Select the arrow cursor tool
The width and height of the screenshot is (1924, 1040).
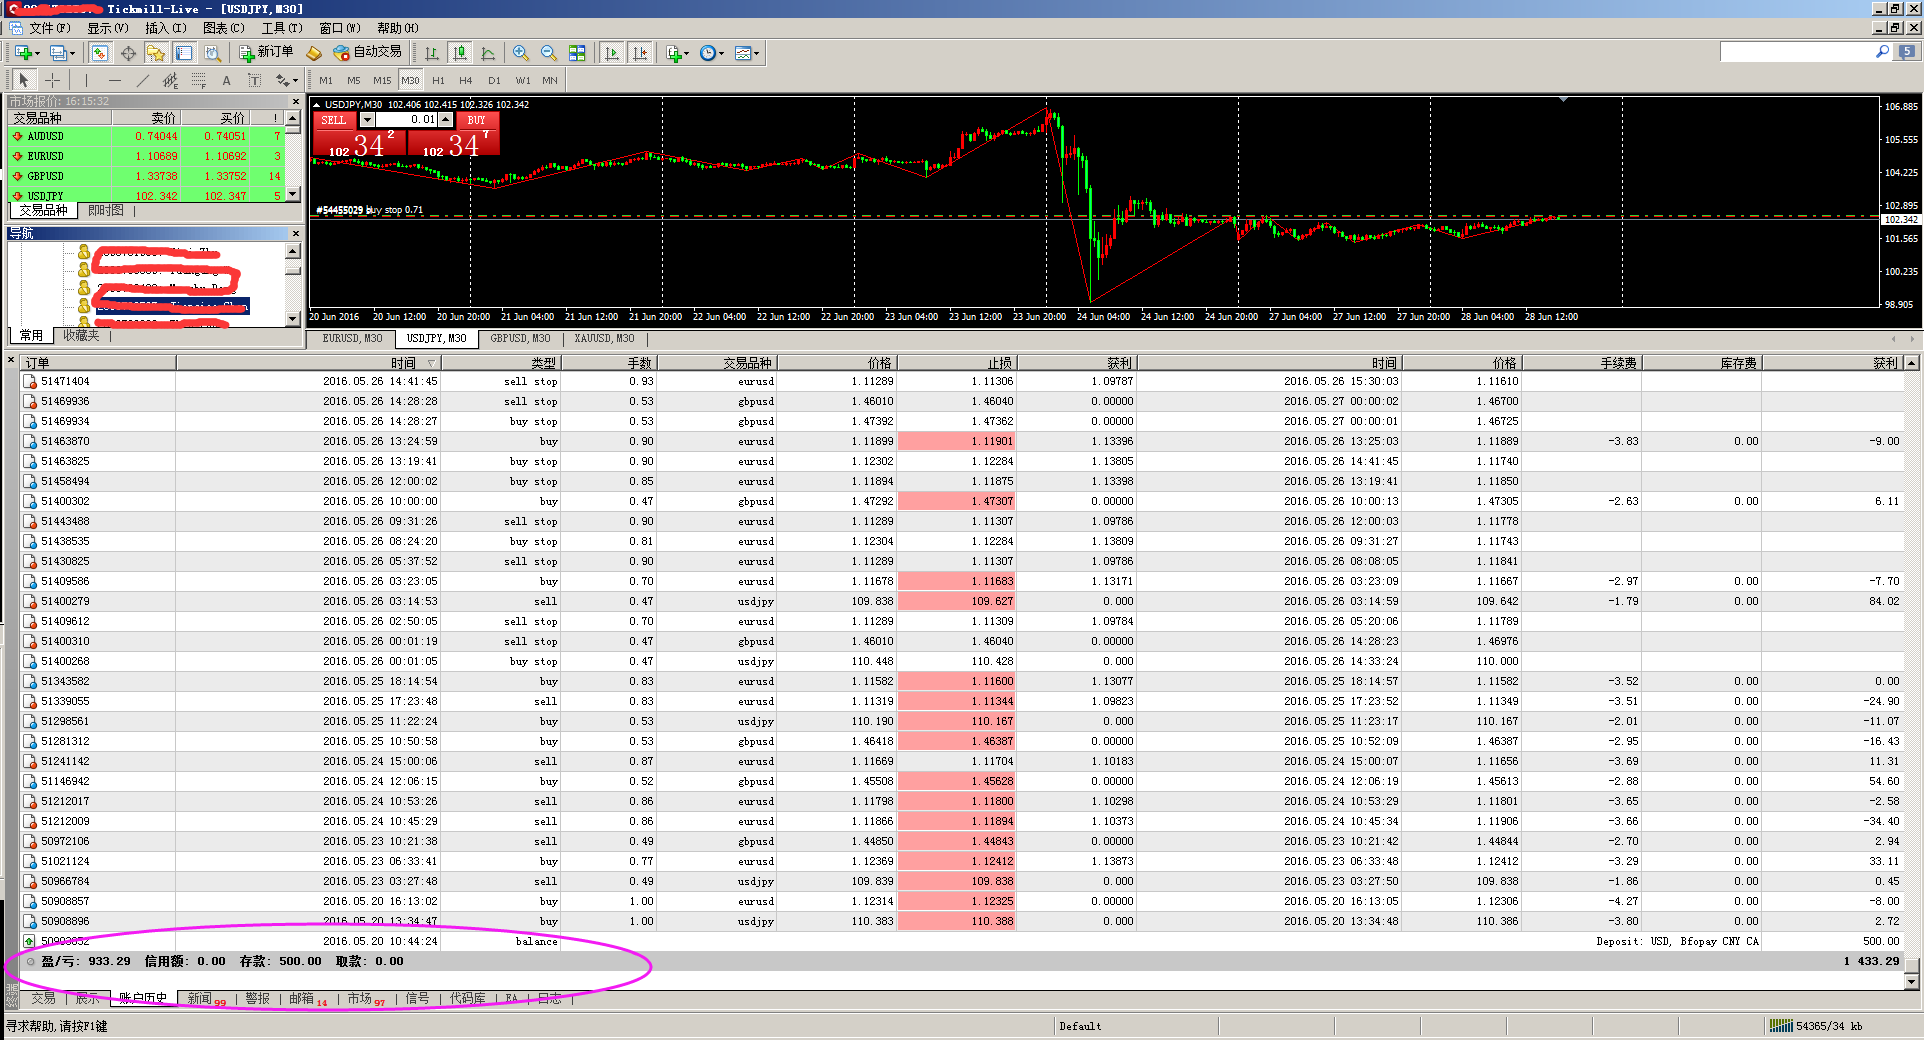[24, 80]
